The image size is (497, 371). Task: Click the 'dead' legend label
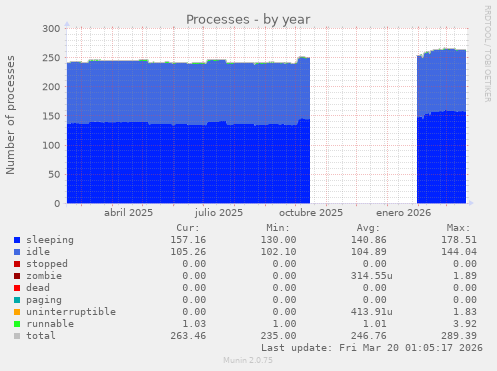38,288
